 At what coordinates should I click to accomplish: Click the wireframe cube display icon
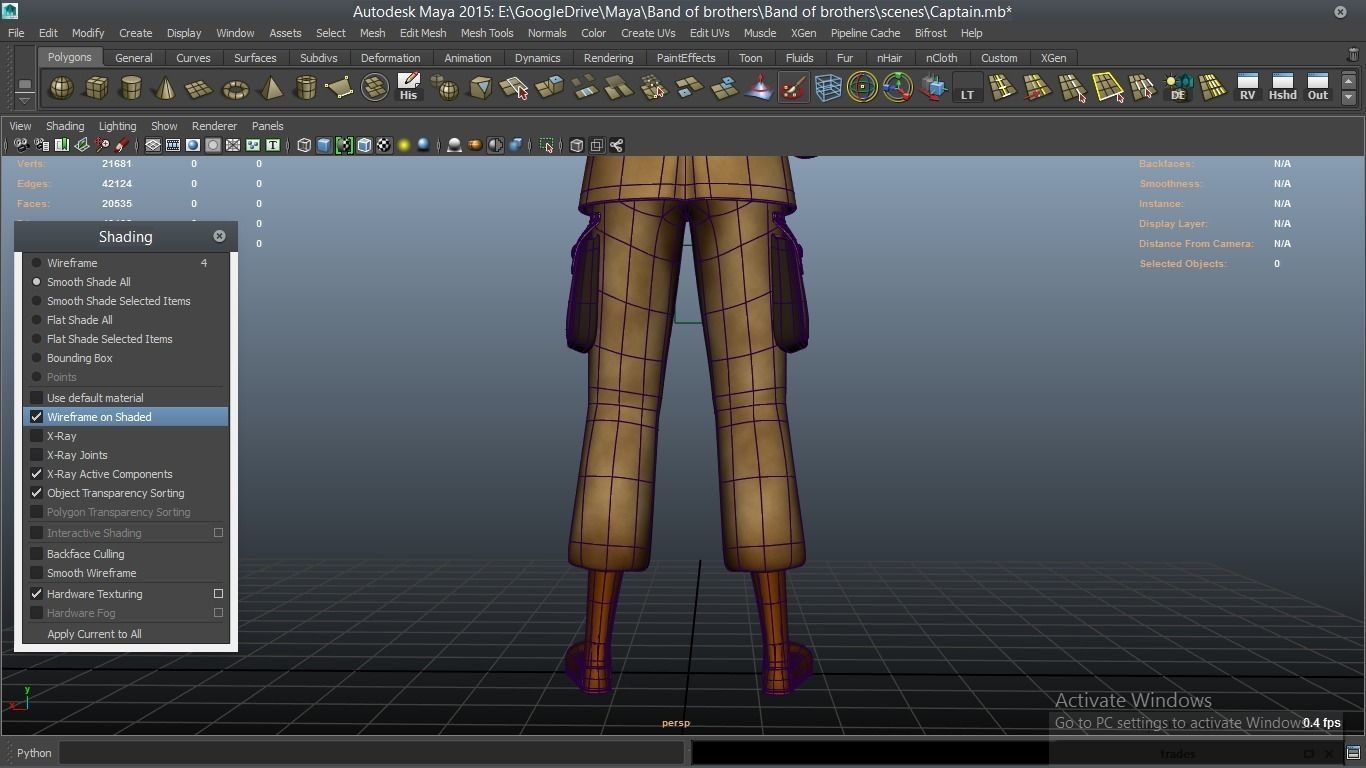pos(304,146)
